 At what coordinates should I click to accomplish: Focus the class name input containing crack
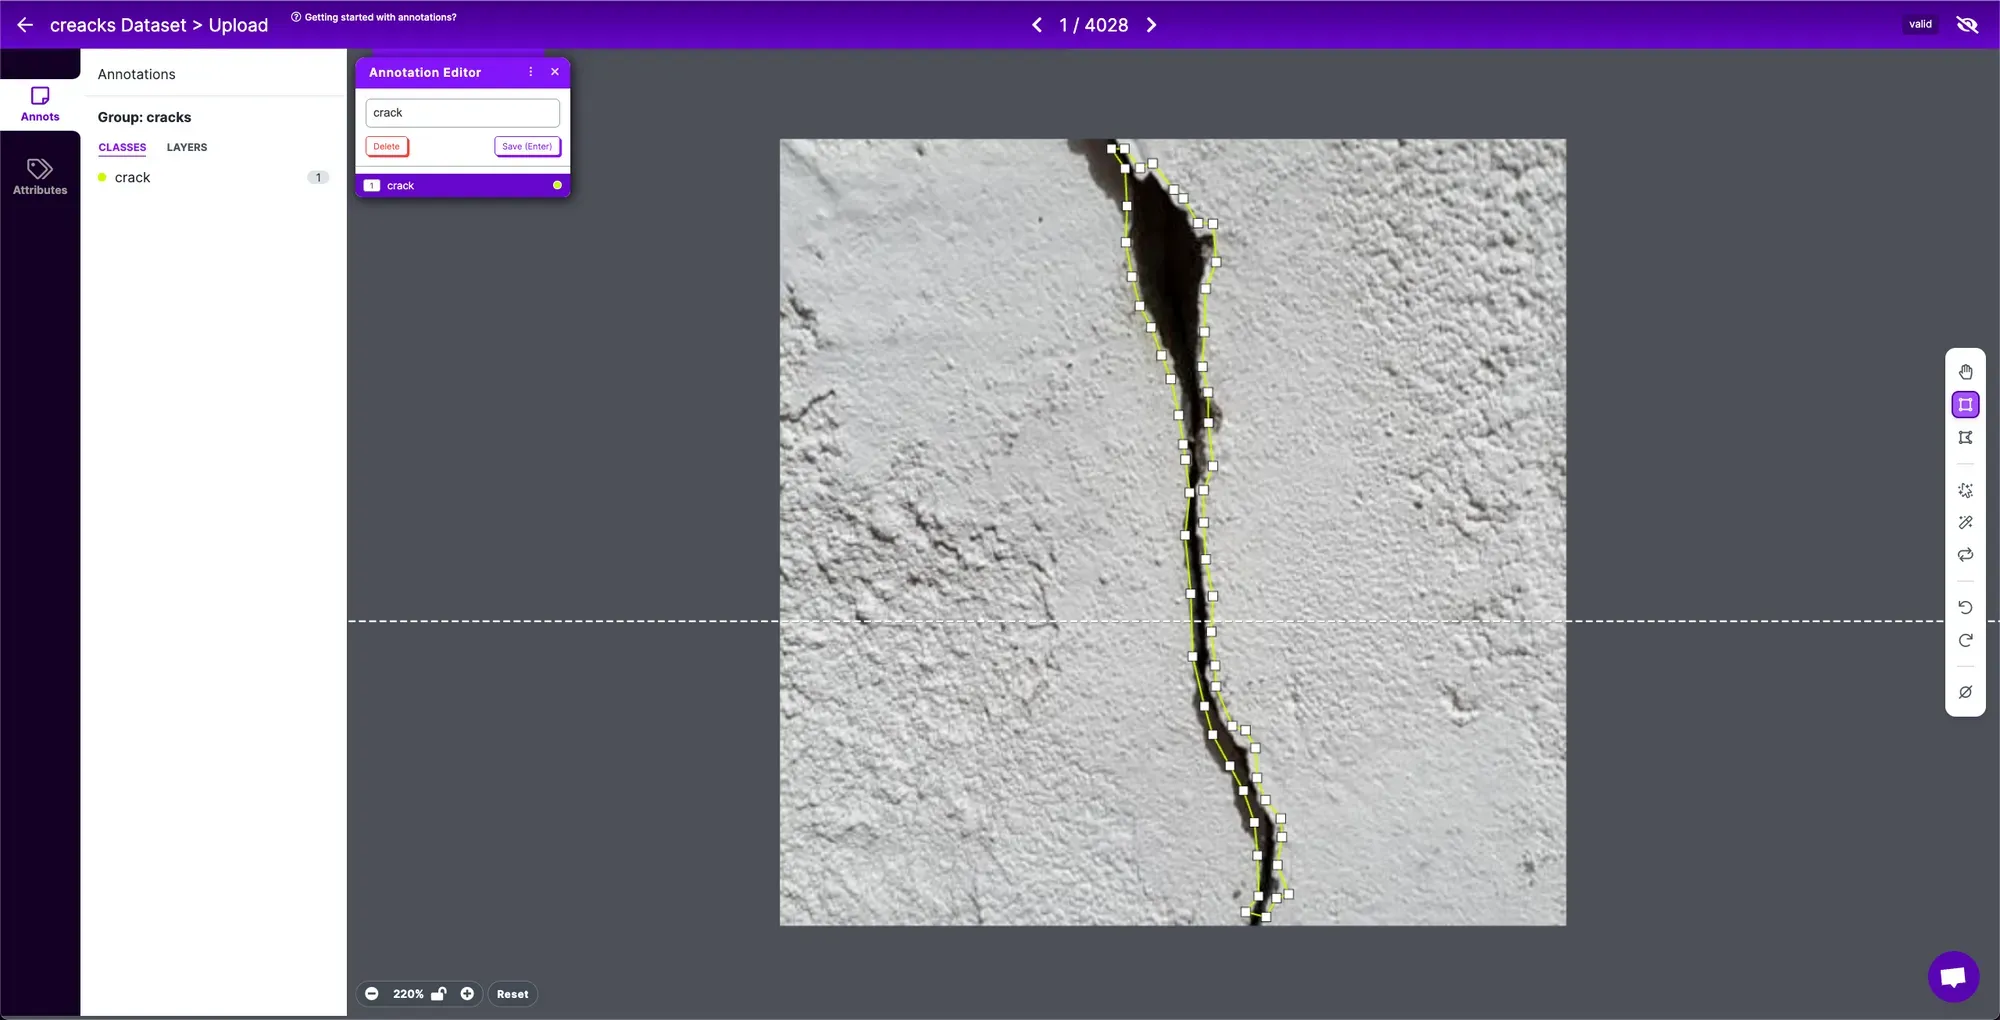(462, 113)
